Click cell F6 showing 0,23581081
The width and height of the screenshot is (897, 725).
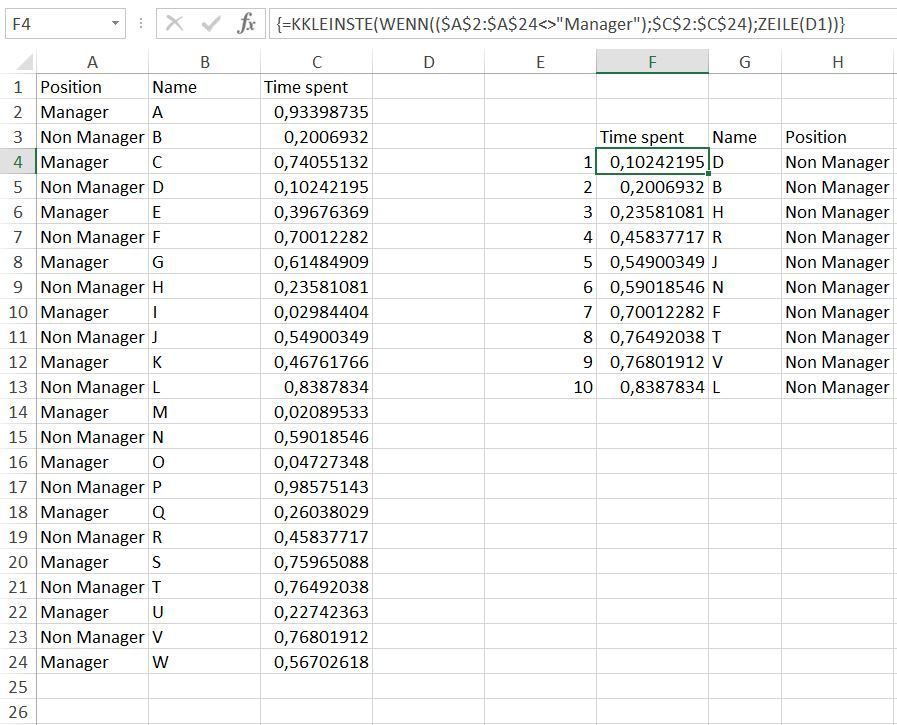[652, 212]
